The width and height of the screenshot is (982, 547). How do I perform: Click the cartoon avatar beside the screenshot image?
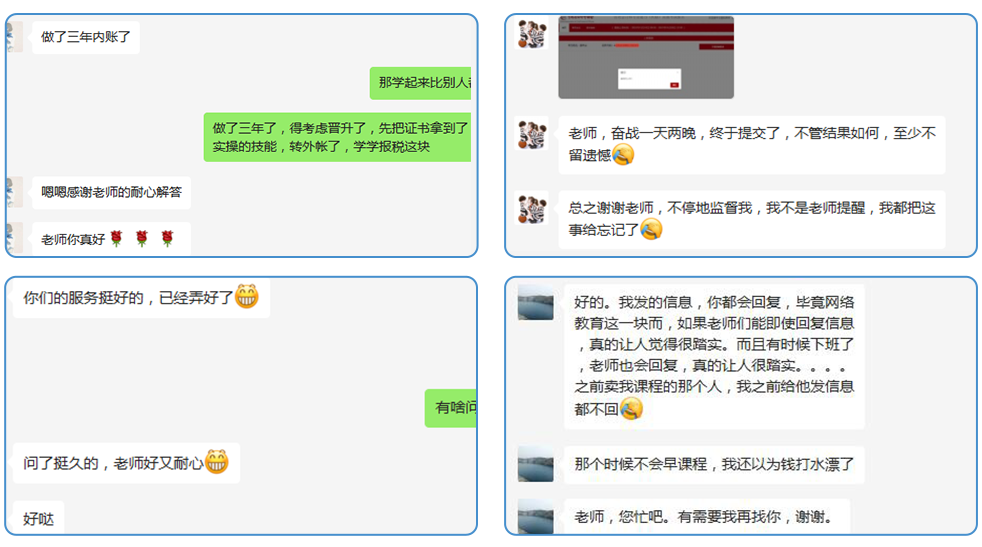tap(532, 33)
